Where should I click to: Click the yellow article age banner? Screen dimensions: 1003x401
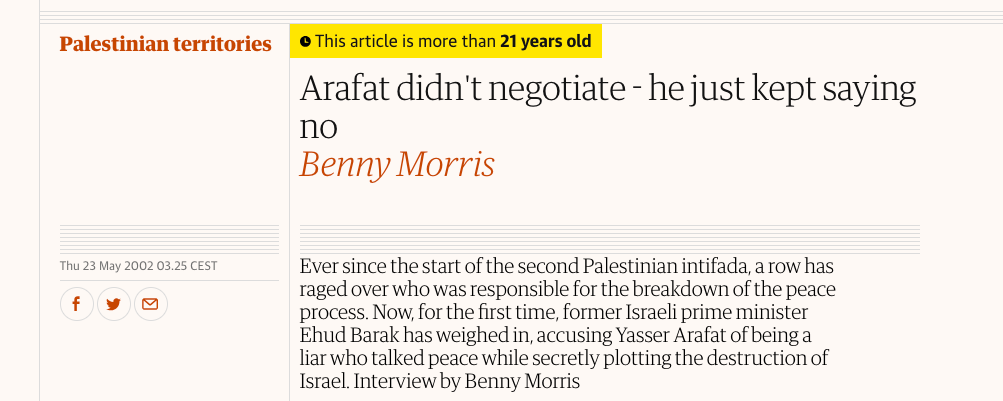(445, 41)
